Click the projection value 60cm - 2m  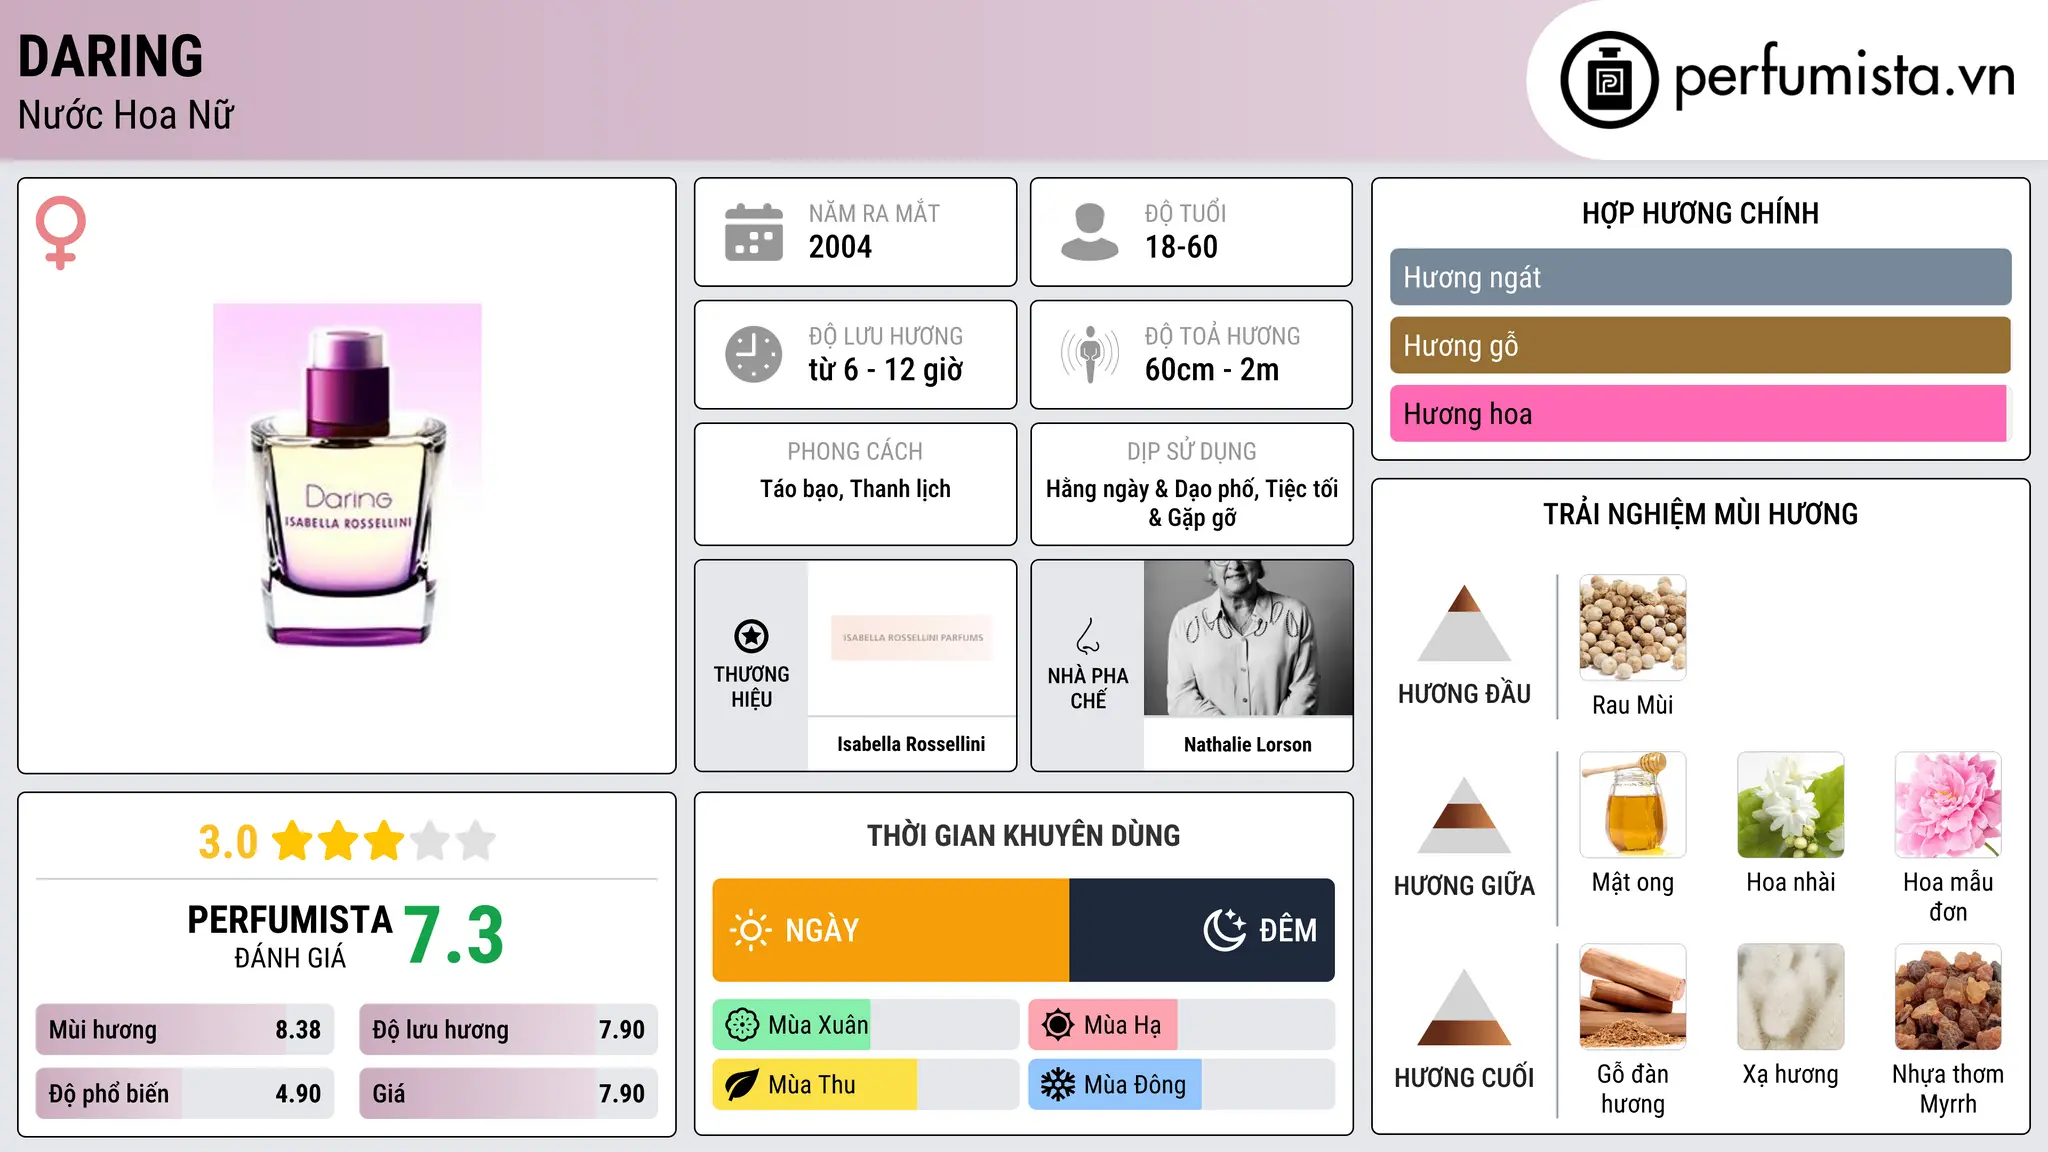tap(1212, 370)
